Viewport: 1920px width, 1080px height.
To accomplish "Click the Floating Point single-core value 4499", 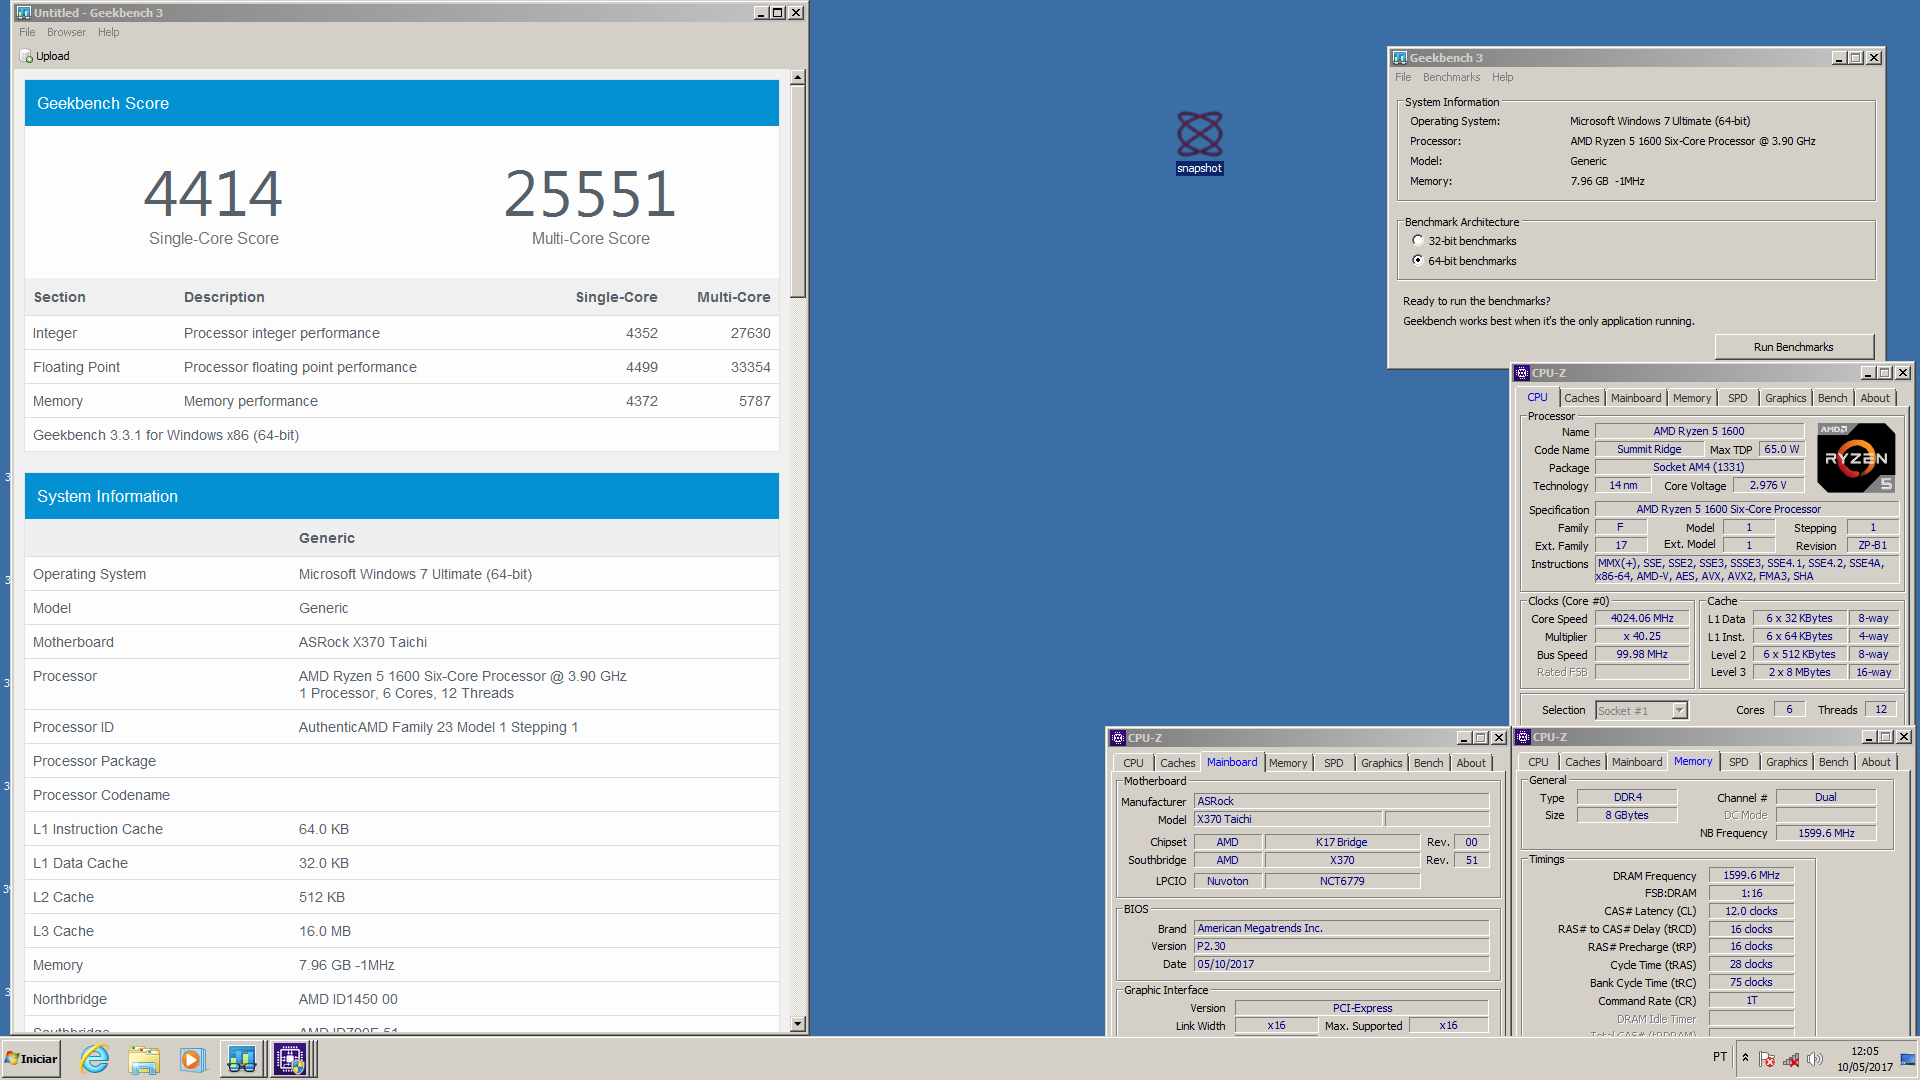I will click(641, 367).
